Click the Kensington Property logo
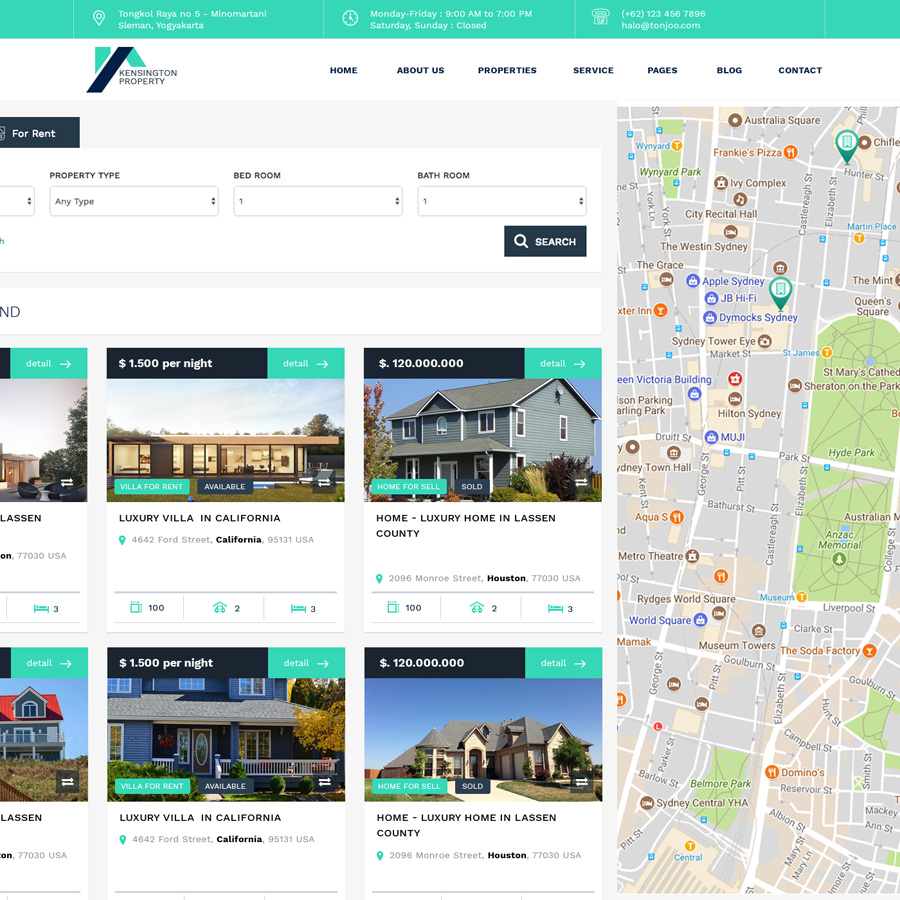 pos(132,69)
